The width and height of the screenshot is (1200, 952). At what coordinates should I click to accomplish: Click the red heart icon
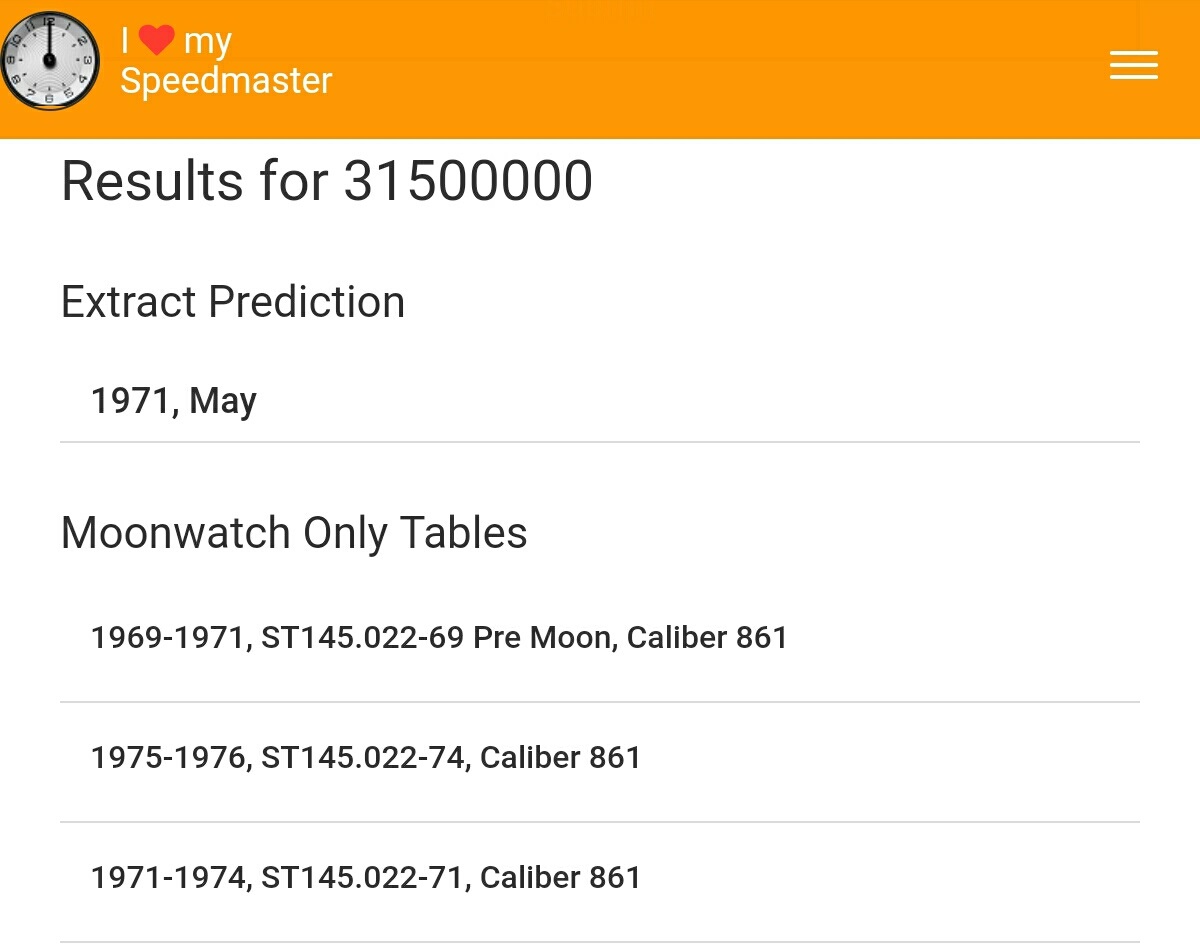[x=156, y=41]
